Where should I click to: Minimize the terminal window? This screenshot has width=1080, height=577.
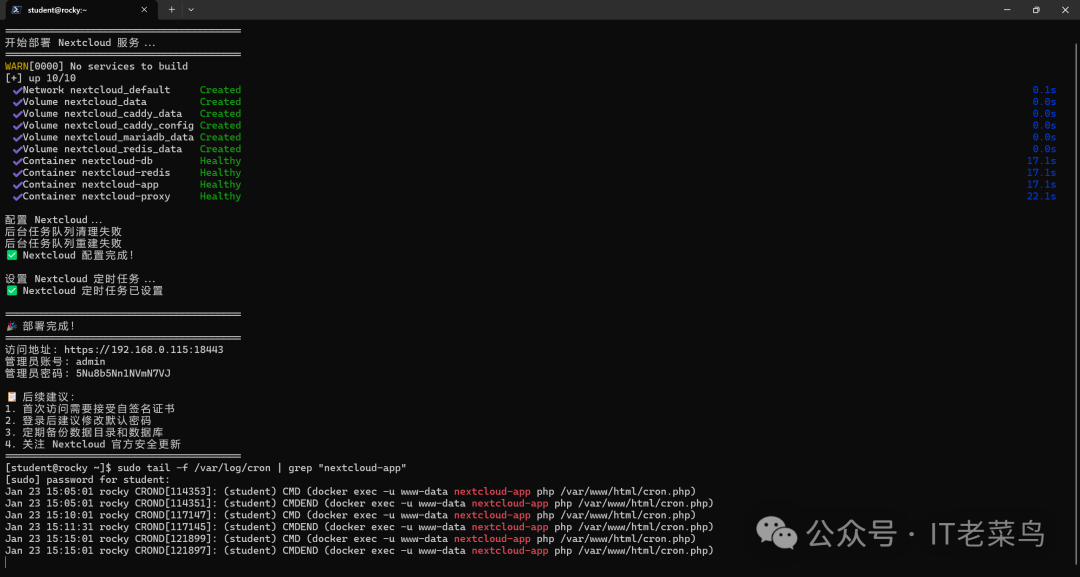click(1008, 10)
